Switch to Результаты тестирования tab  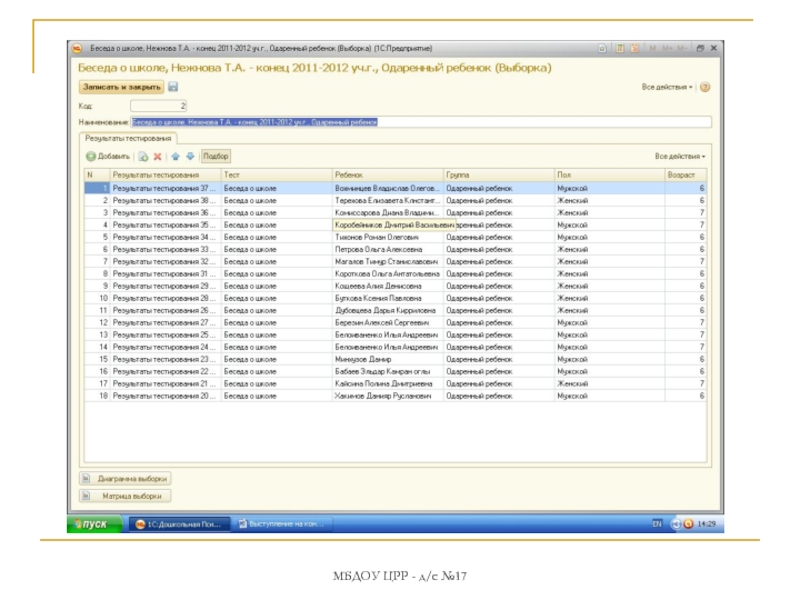tap(128, 139)
